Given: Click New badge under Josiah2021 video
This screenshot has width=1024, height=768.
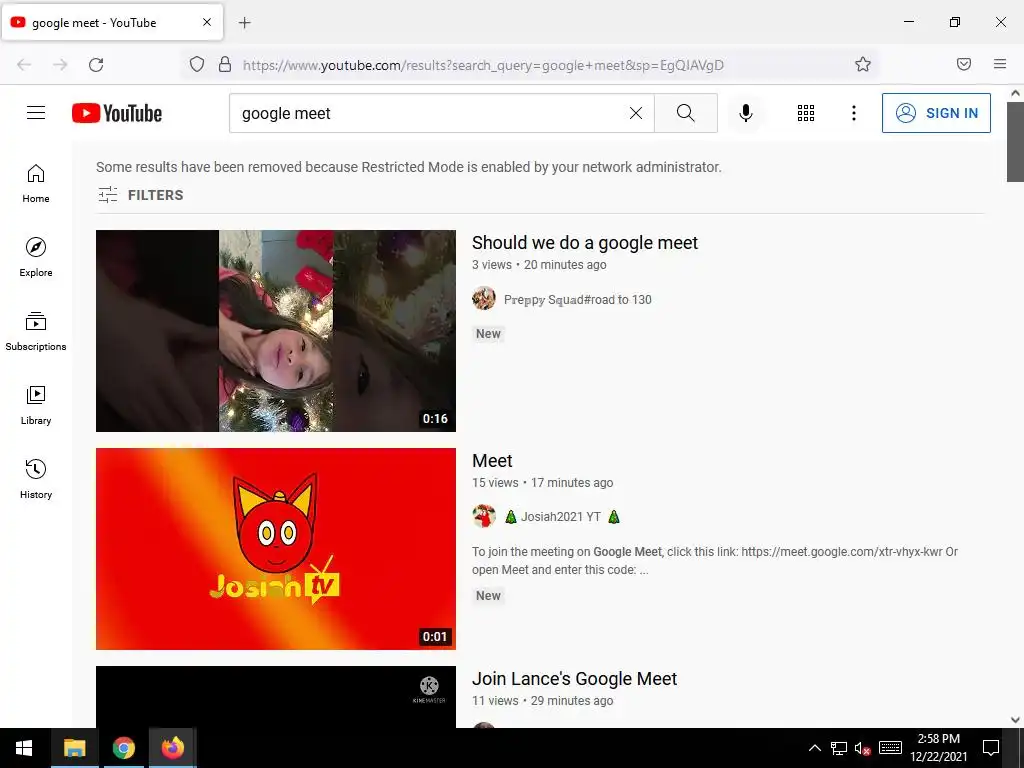Looking at the screenshot, I should point(488,596).
